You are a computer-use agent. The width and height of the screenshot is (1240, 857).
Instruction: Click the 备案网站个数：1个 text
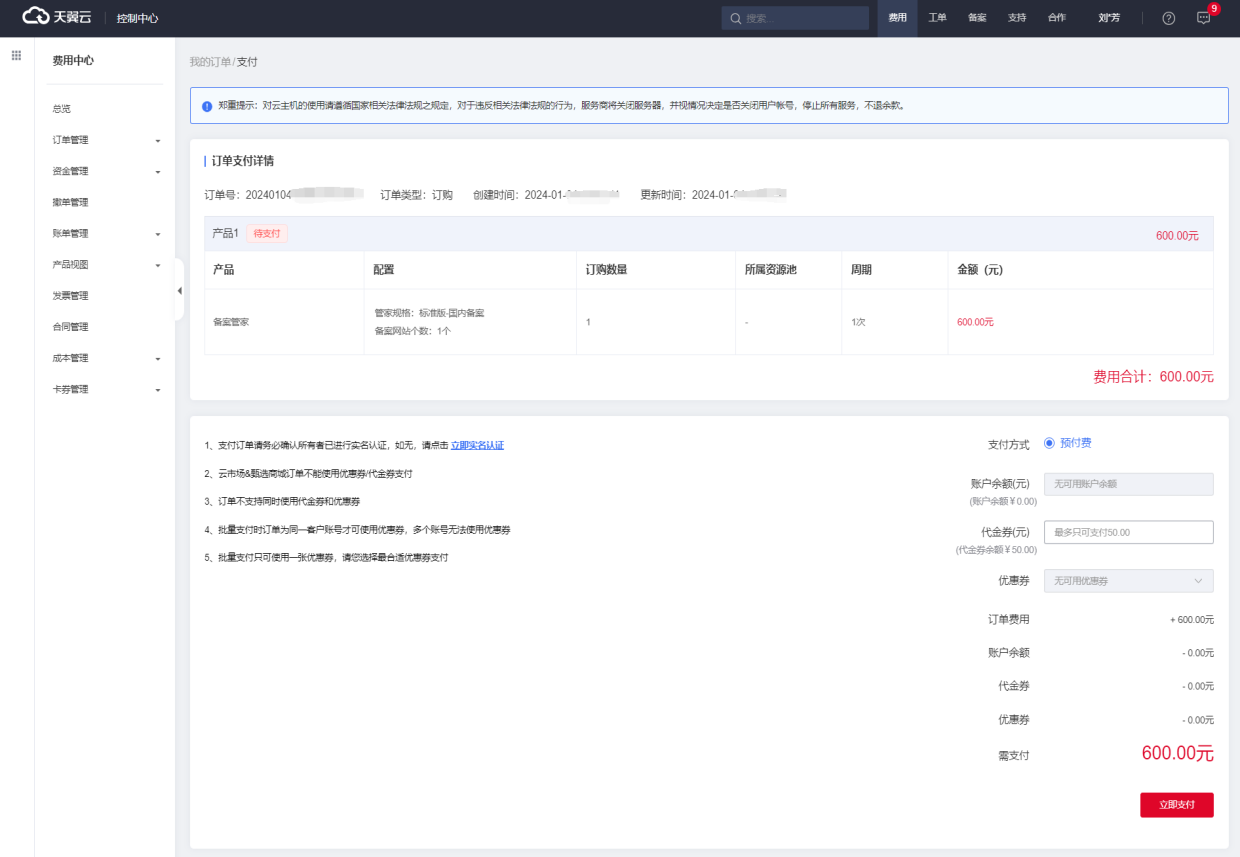pos(413,331)
